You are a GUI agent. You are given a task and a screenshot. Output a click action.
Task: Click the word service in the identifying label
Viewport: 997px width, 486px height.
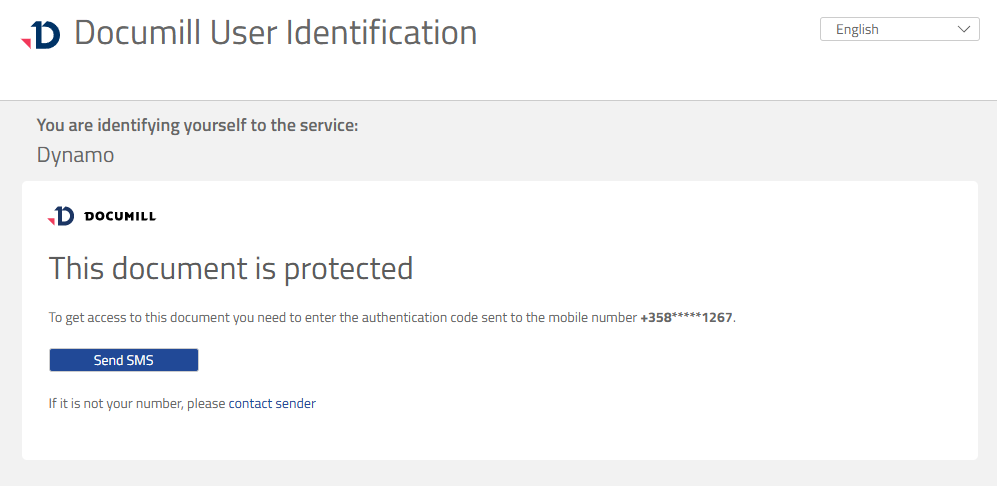point(325,125)
